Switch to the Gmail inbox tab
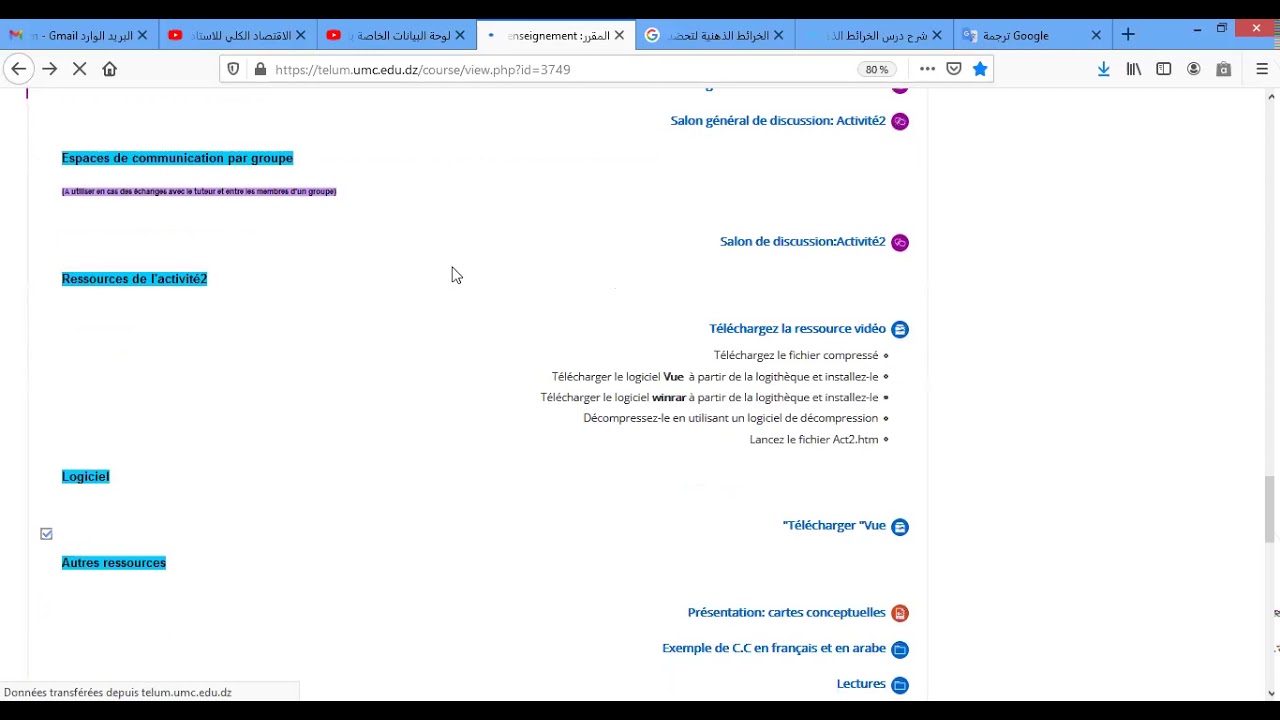This screenshot has height=720, width=1280. 80,35
